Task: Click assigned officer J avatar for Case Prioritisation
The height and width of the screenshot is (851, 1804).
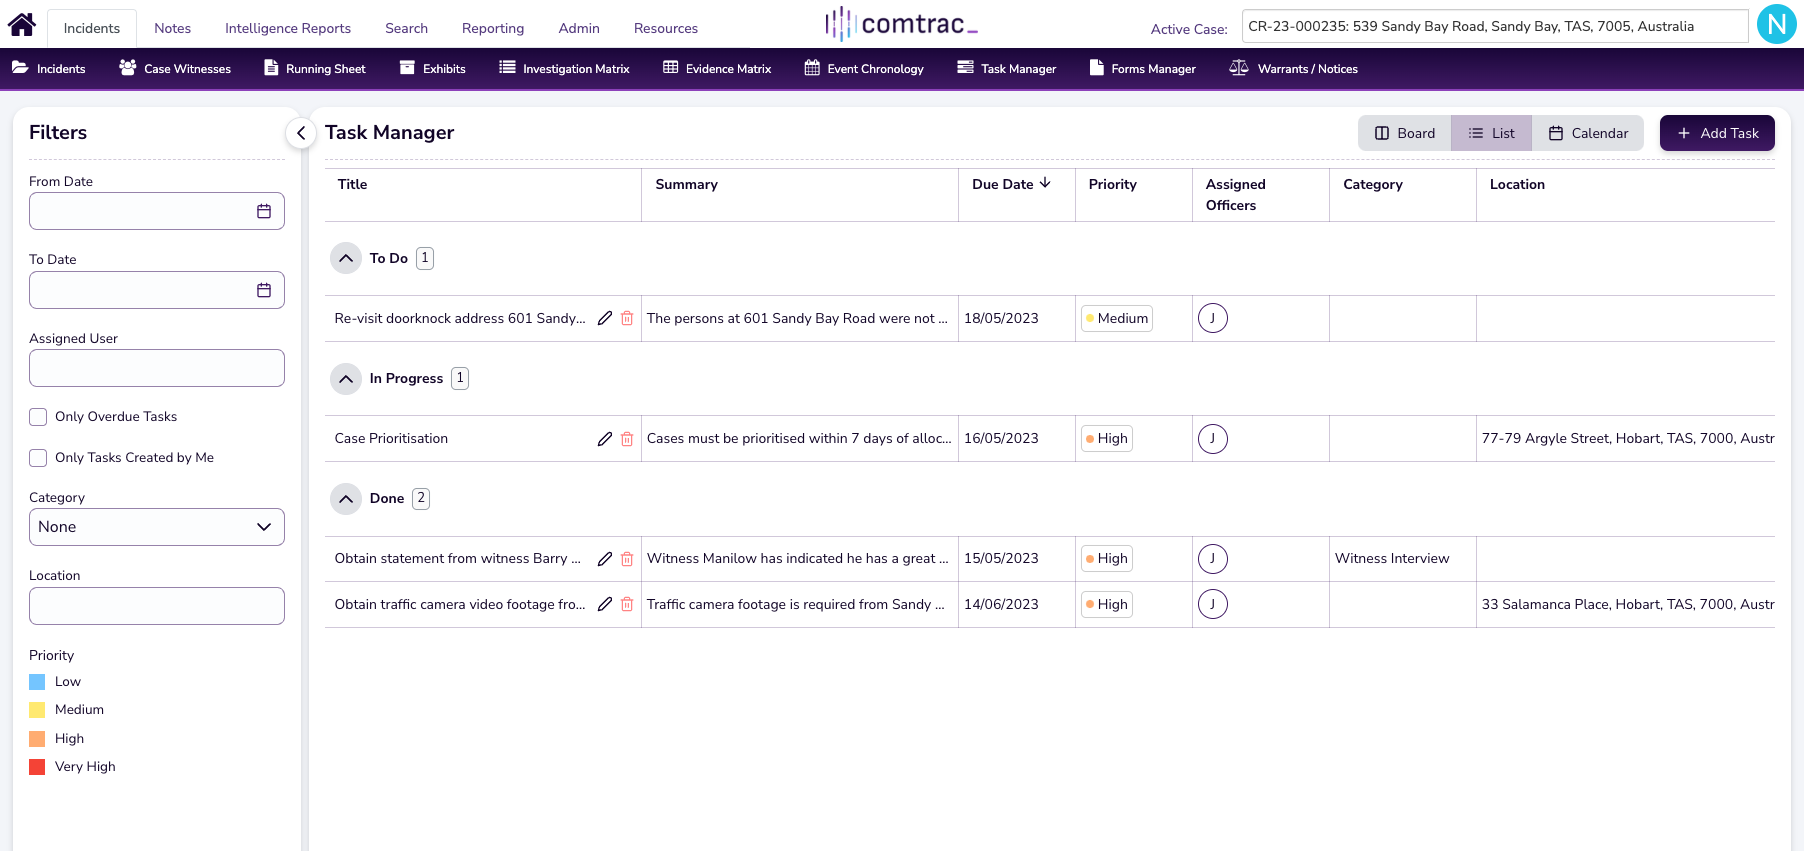Action: click(1212, 439)
